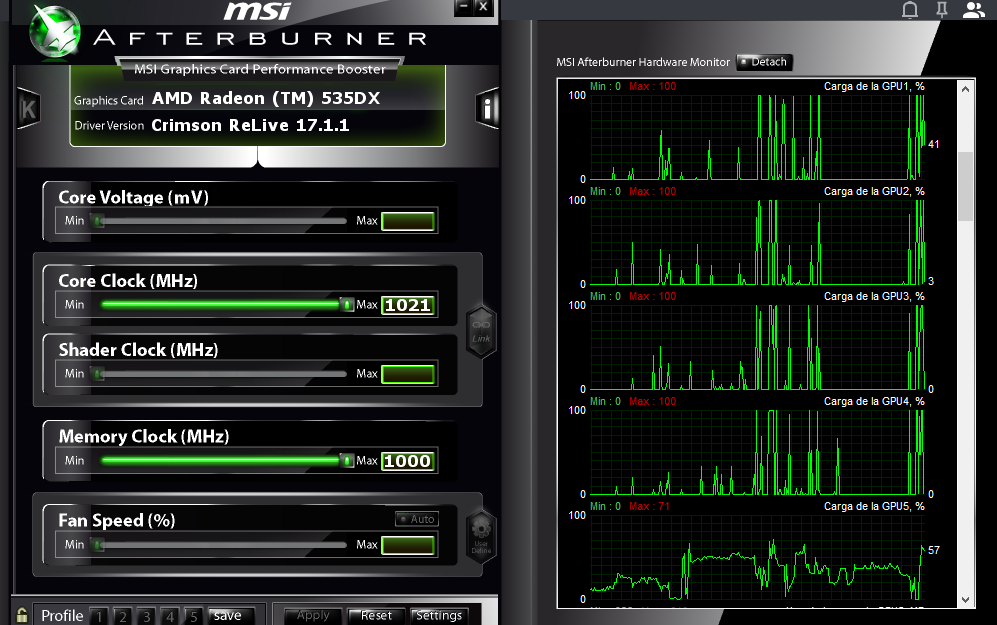Click the 'Crimson ReLive 17.1.1' driver text
Viewport: 997px width, 625px height.
251,125
